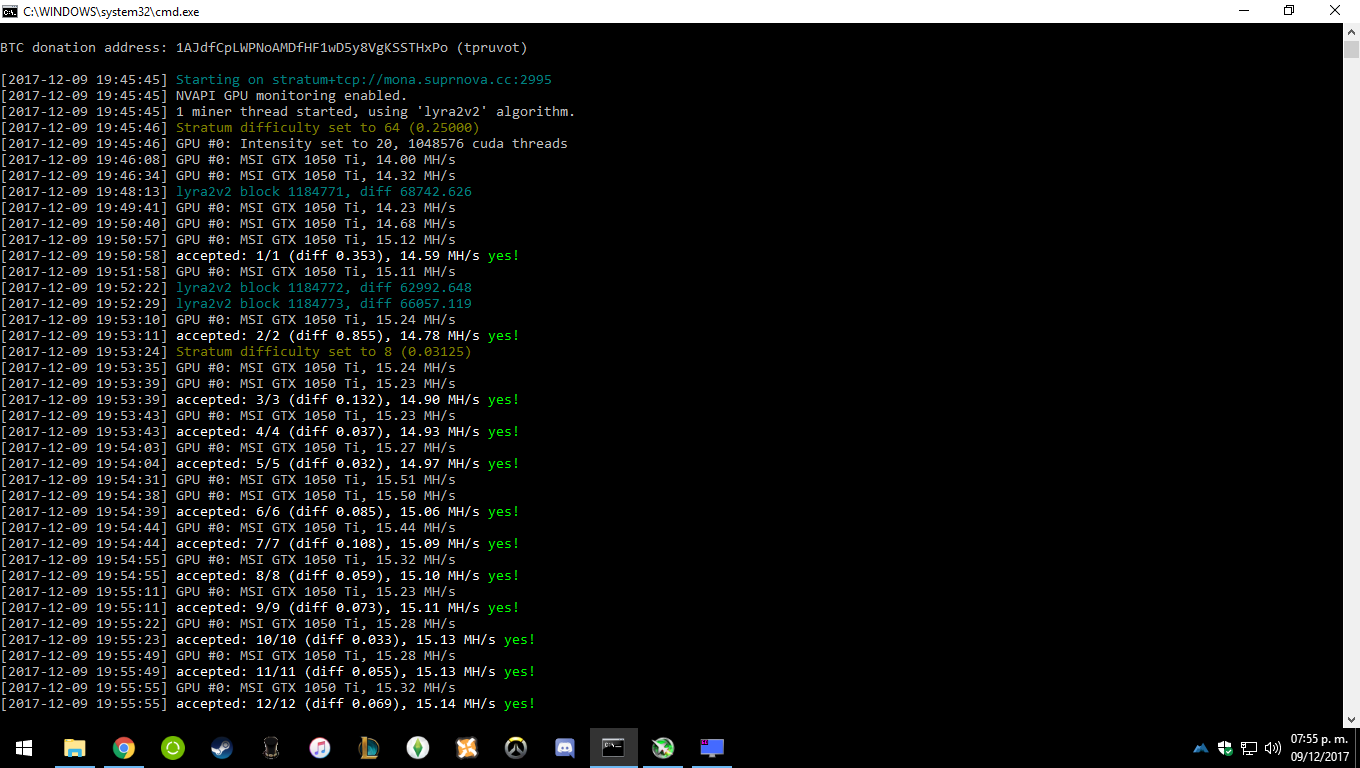Click the 'accepted: 2/2 (diff 0.855)' line
The image size is (1360, 768).
click(x=260, y=336)
